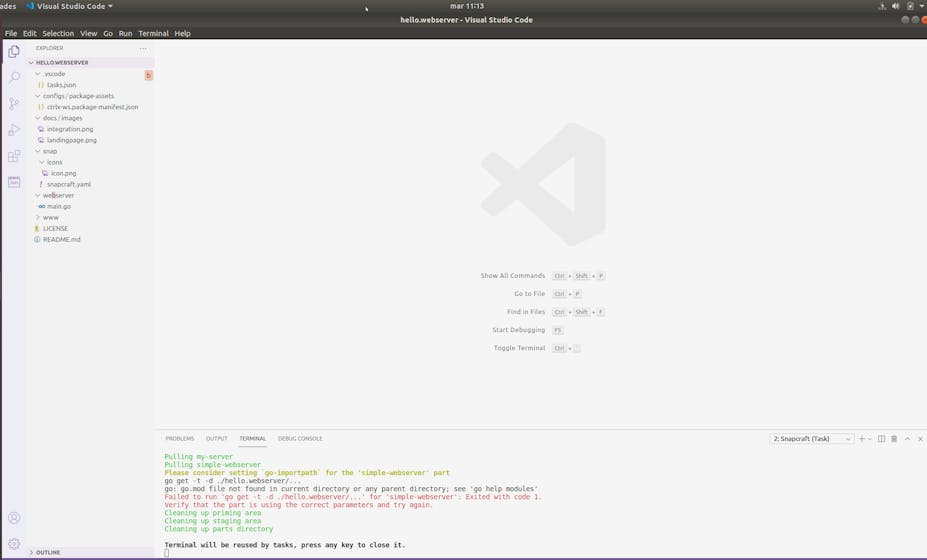Screen dimensions: 927x560
Task: Expand the OUTLINE section
Action: (x=47, y=552)
